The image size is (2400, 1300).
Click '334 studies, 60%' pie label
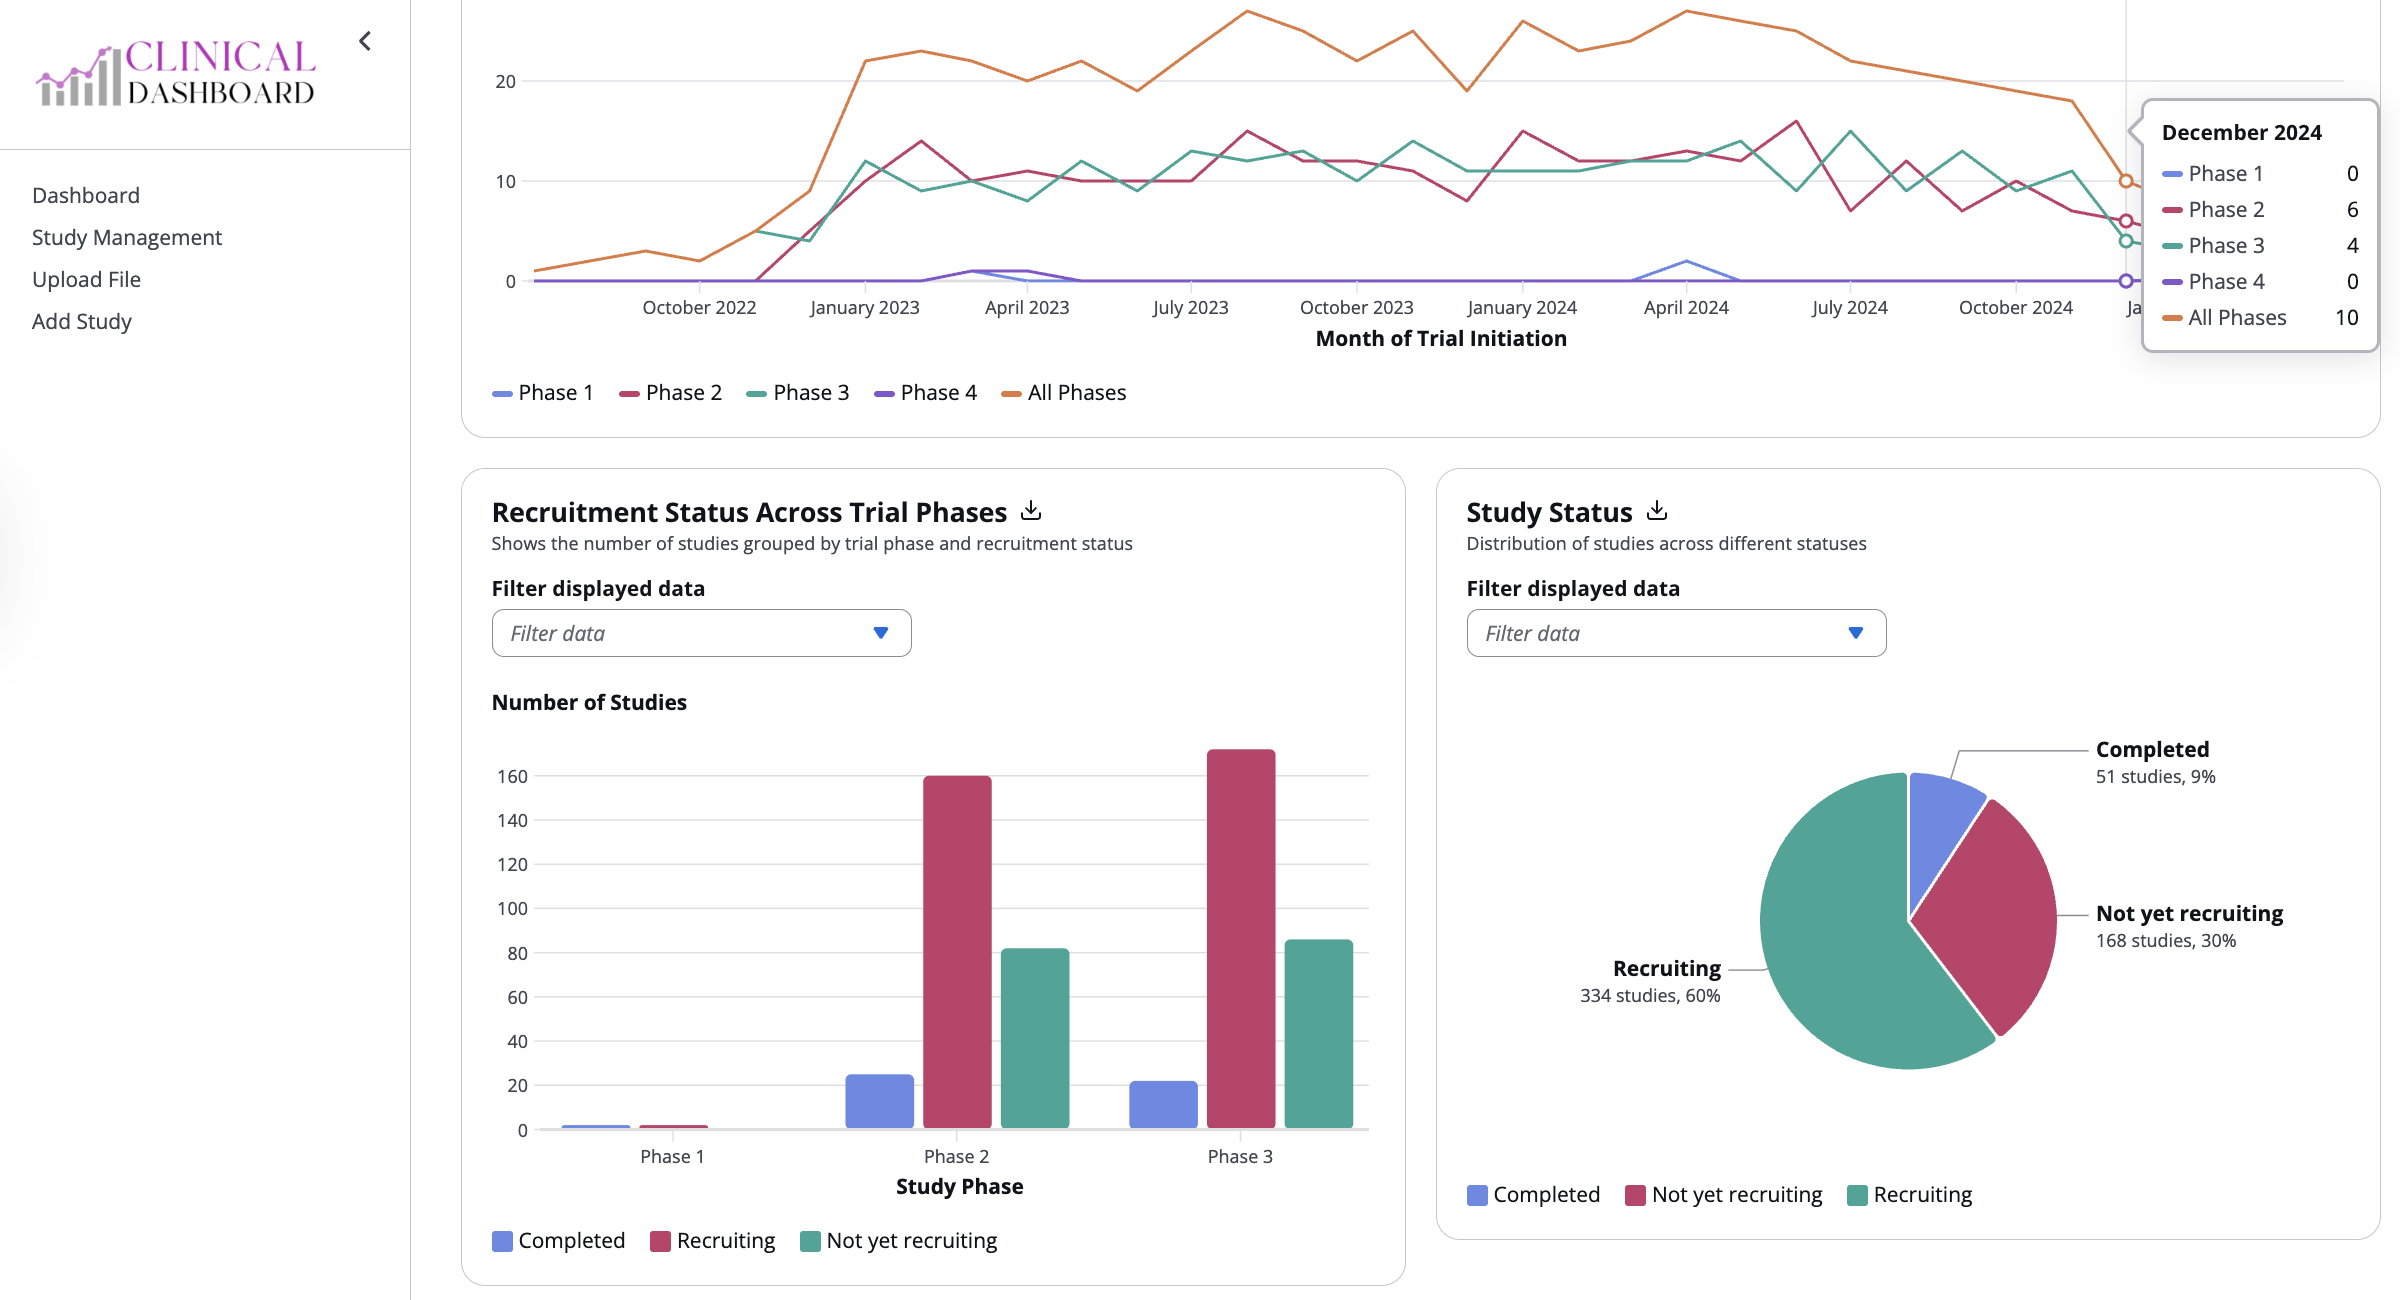[1650, 996]
